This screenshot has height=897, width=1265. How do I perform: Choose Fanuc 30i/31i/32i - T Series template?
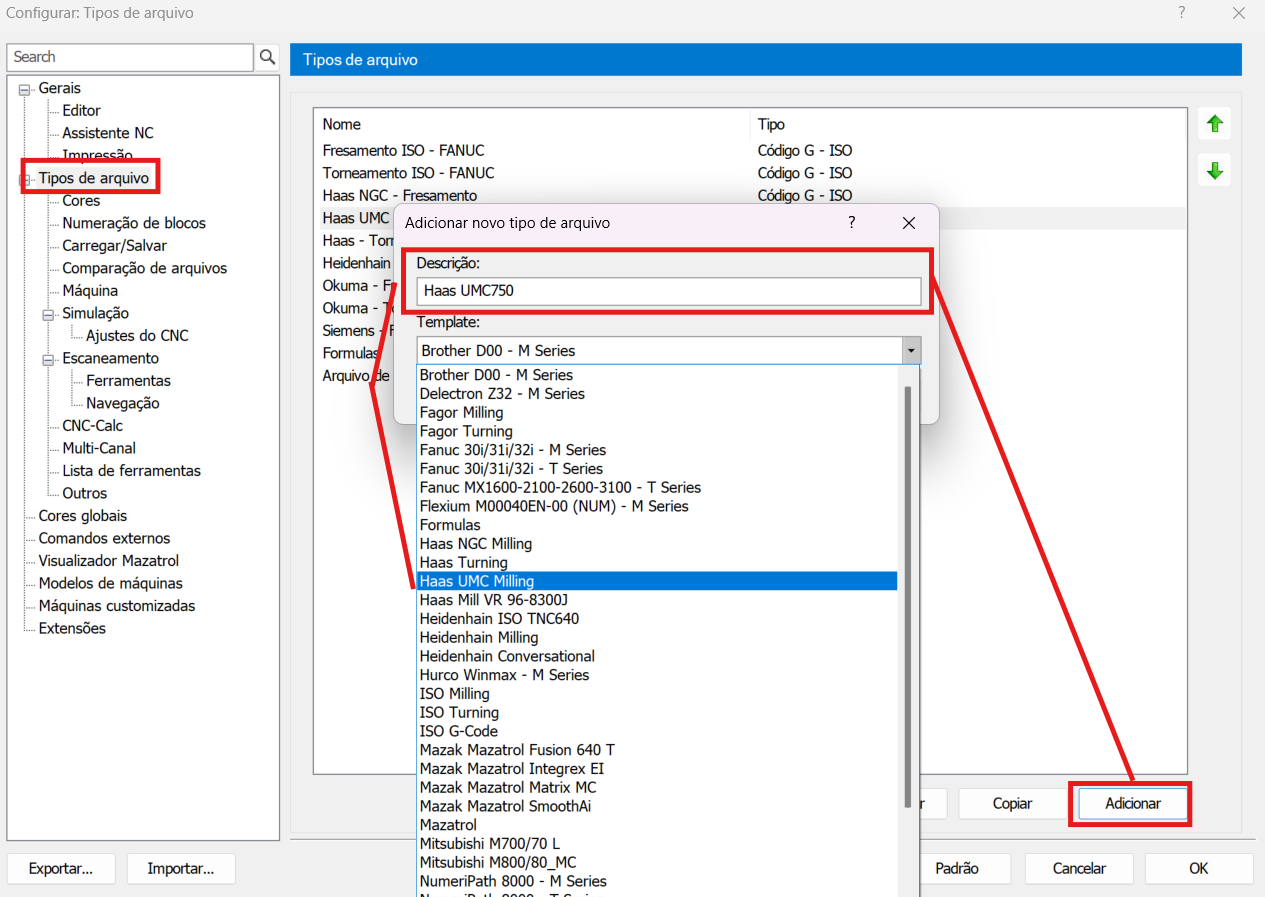(x=657, y=469)
